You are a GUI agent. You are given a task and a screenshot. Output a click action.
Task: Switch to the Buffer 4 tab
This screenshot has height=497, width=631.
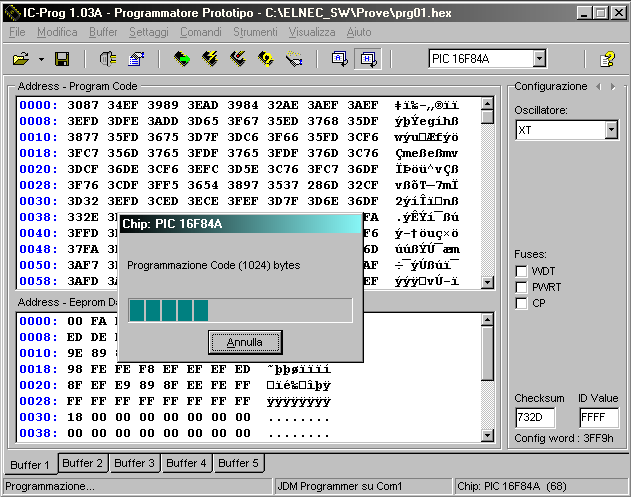186,463
